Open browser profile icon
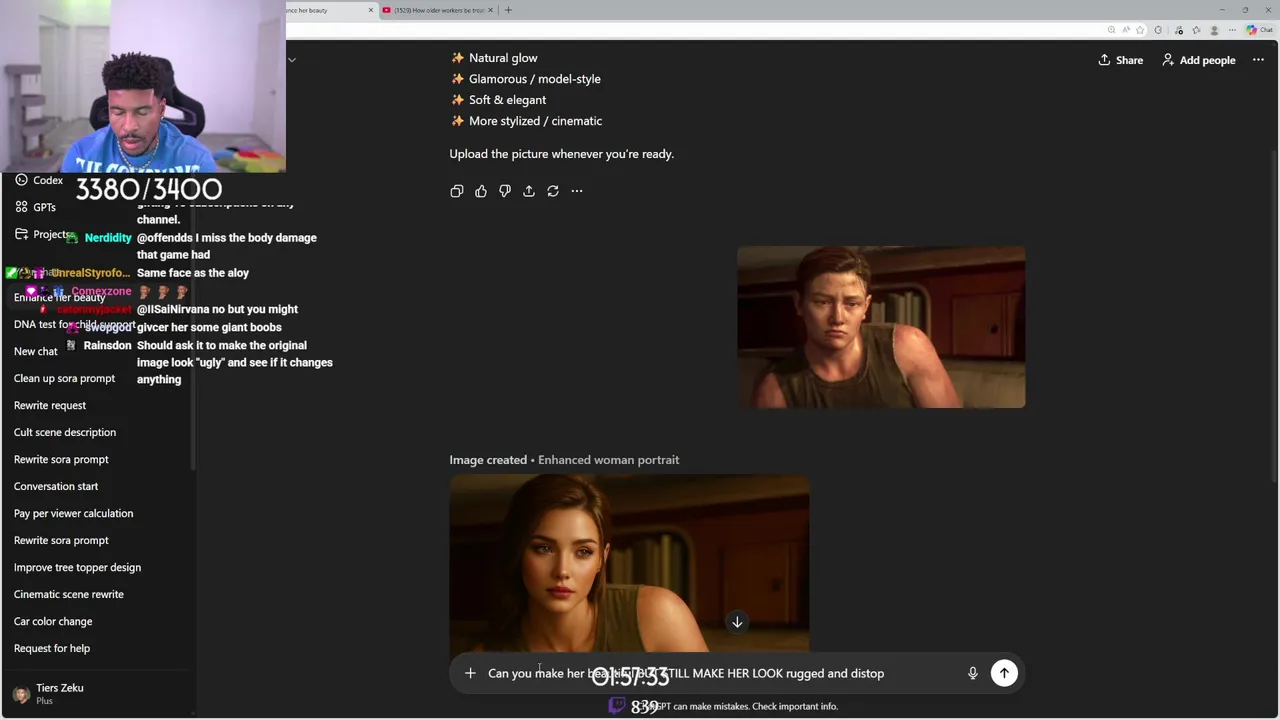The width and height of the screenshot is (1280, 720). click(1215, 30)
